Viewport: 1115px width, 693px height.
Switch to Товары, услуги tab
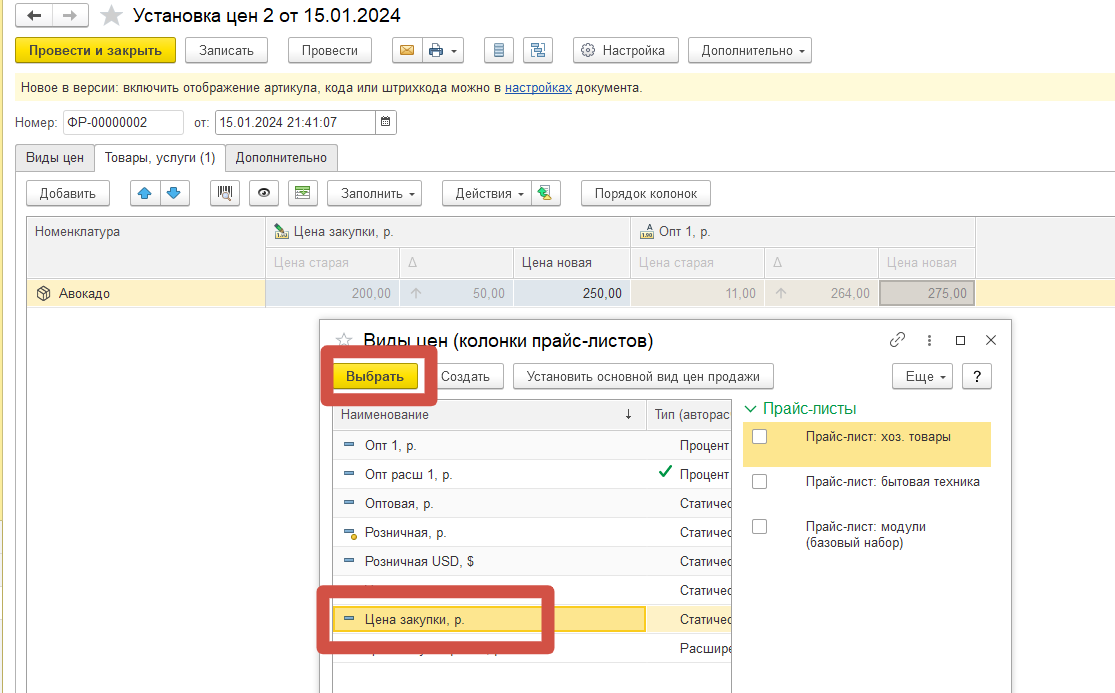click(160, 158)
